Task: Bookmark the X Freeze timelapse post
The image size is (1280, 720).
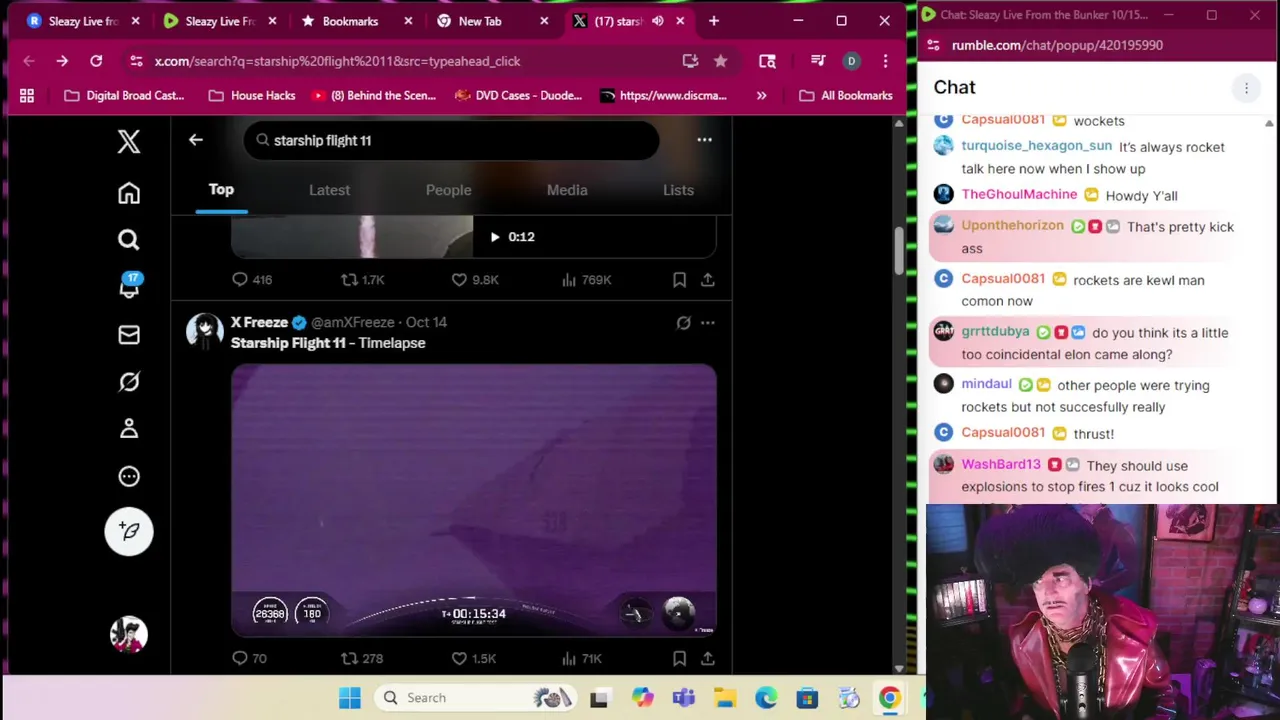Action: click(679, 658)
